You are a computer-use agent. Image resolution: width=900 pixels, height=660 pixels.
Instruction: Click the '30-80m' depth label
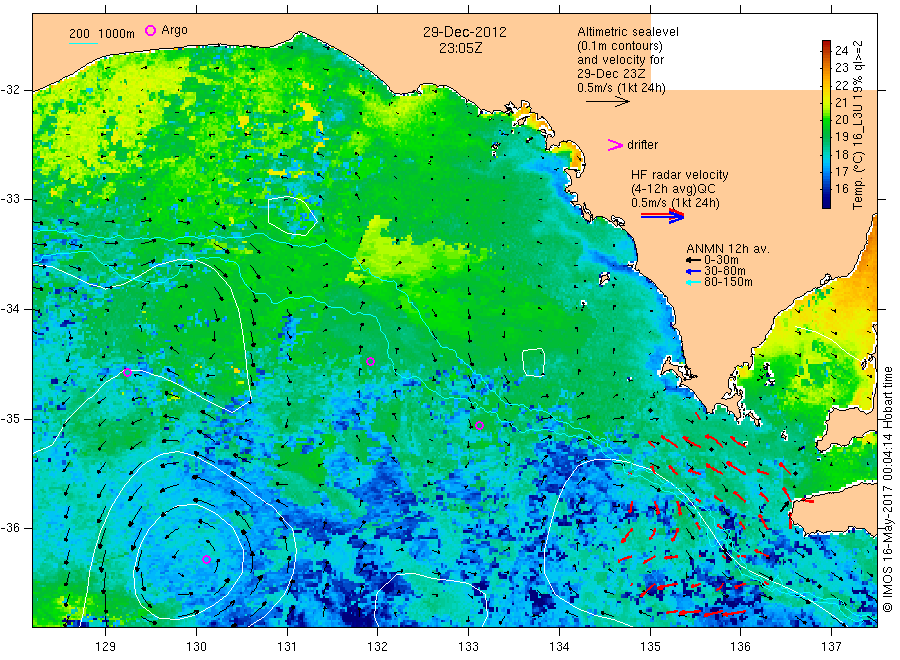pyautogui.click(x=725, y=271)
